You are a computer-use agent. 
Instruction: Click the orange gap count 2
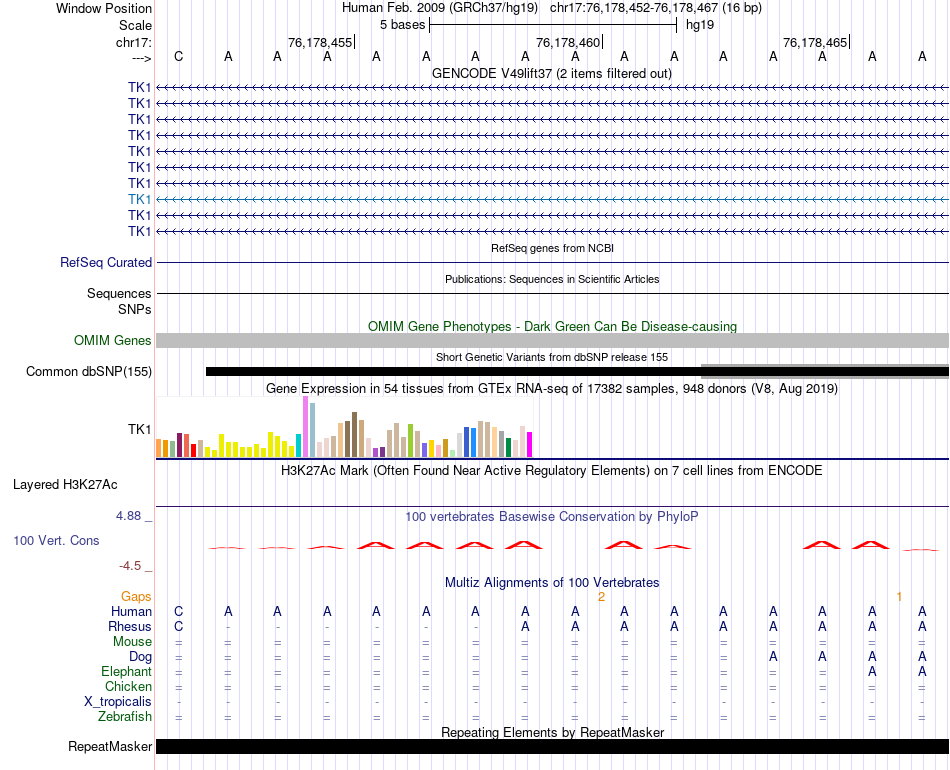(601, 597)
